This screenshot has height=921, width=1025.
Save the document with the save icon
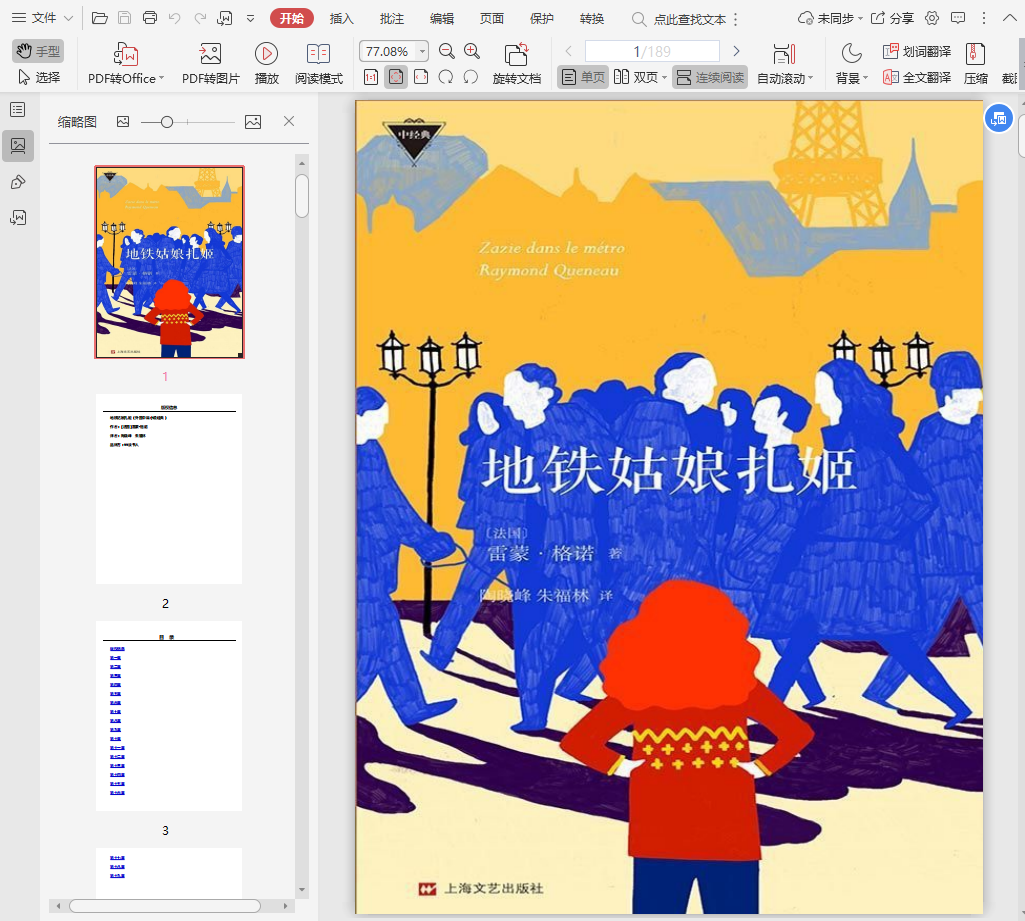124,18
